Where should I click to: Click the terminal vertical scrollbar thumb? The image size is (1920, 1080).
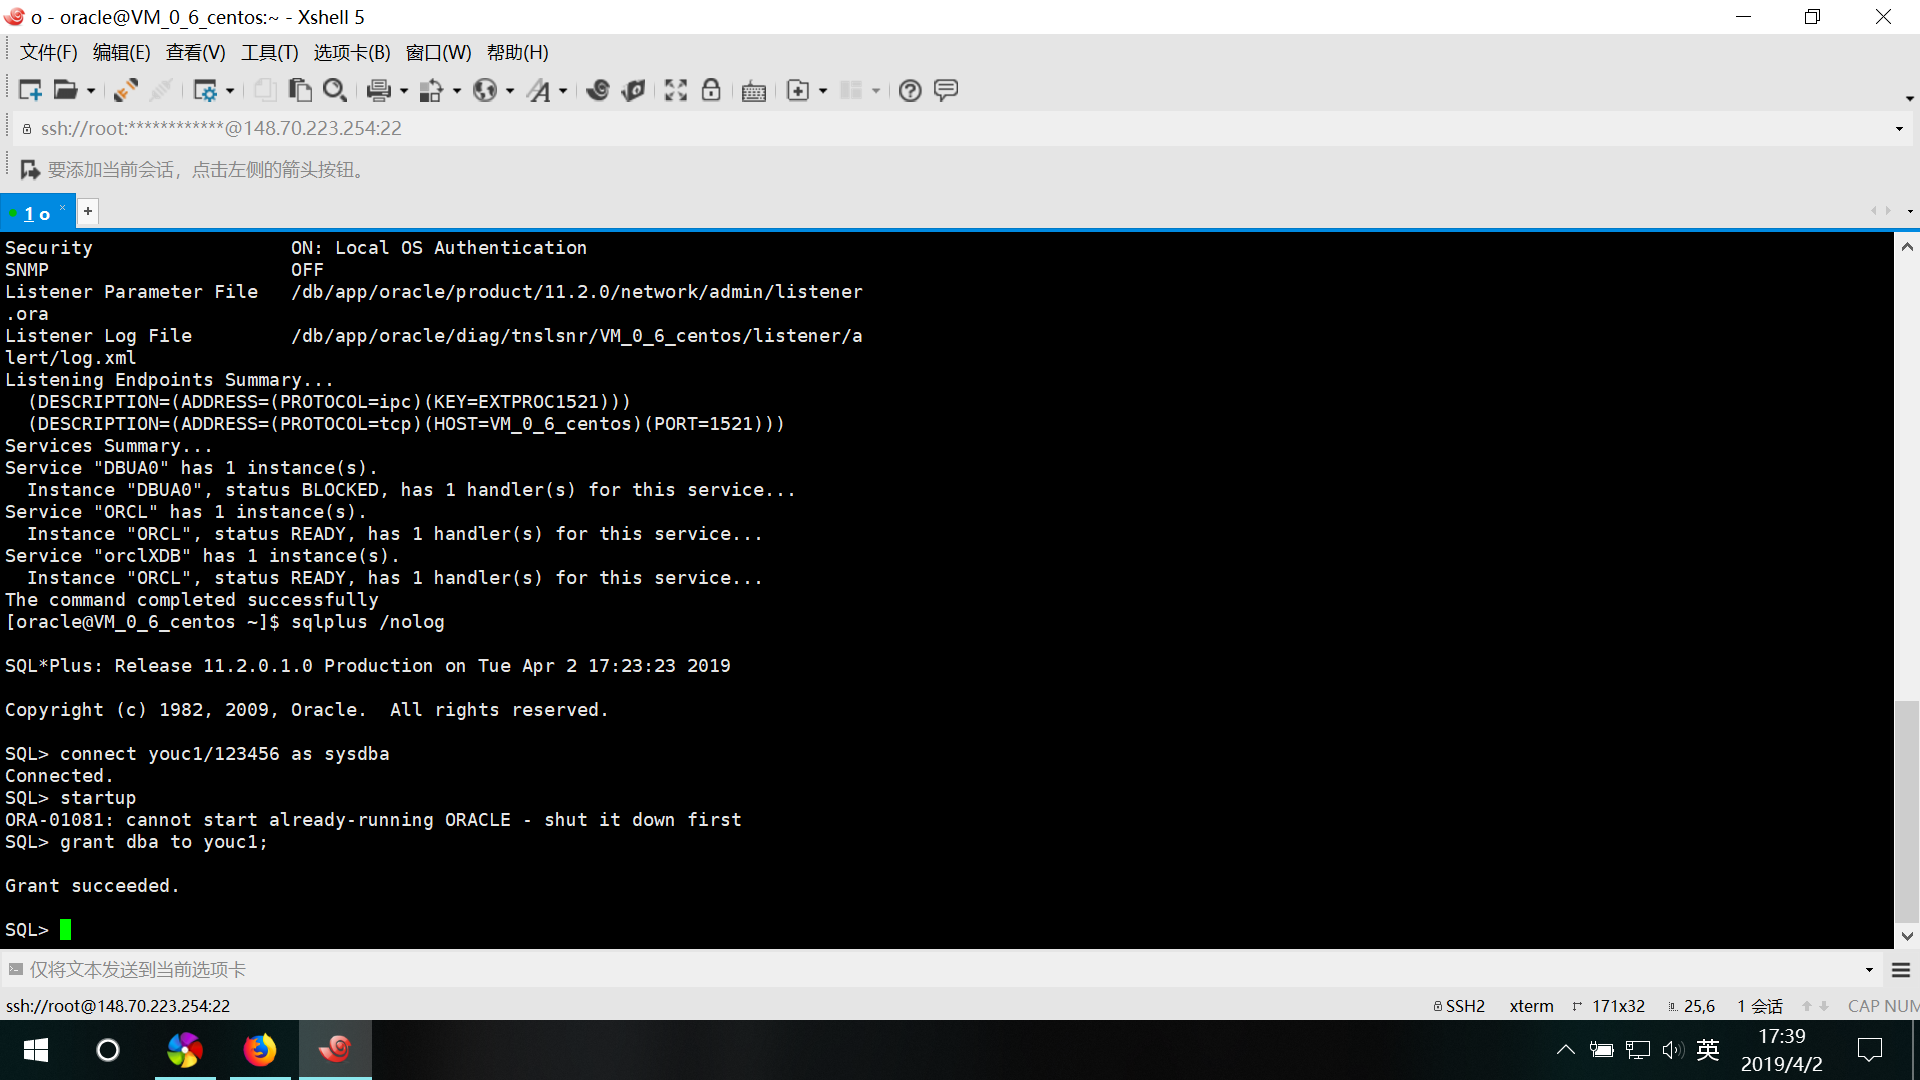(x=1906, y=810)
